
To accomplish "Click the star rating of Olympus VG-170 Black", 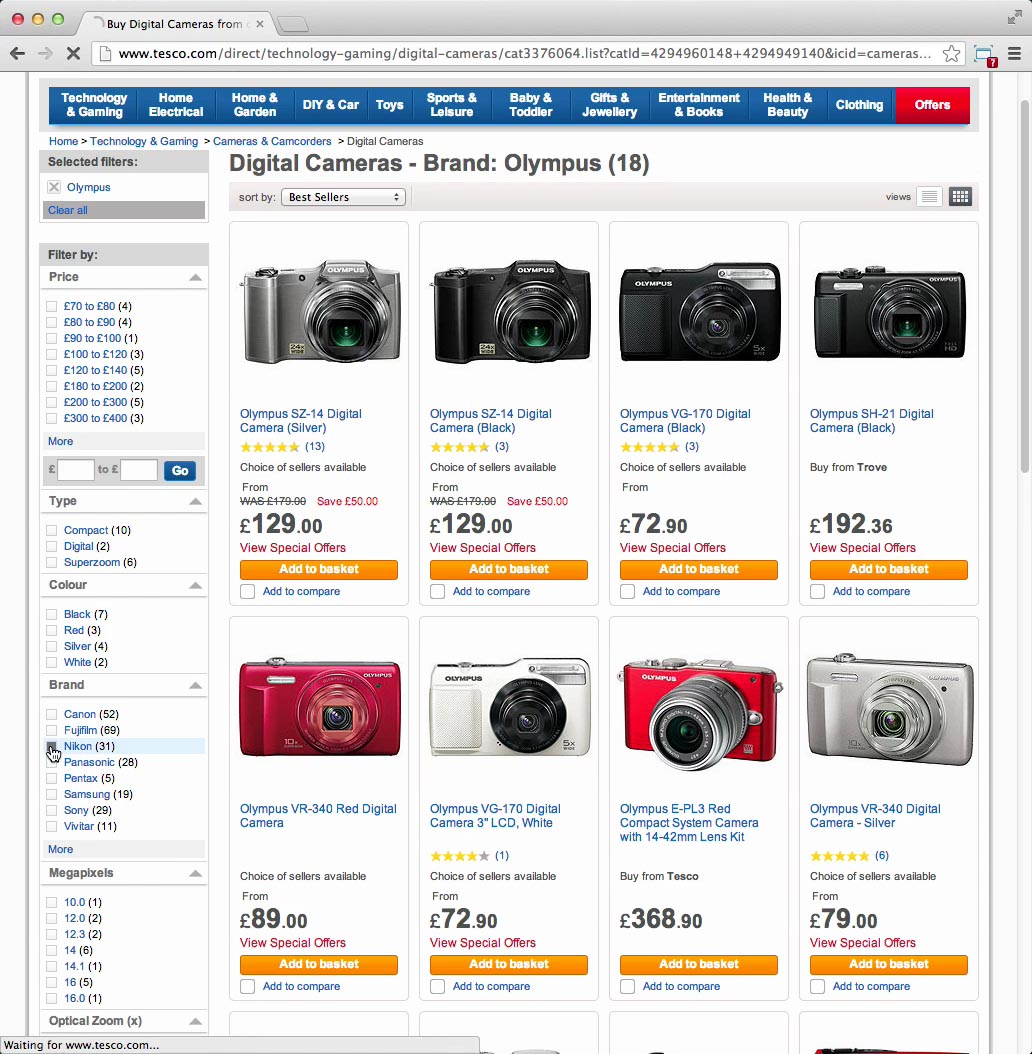I will (649, 447).
